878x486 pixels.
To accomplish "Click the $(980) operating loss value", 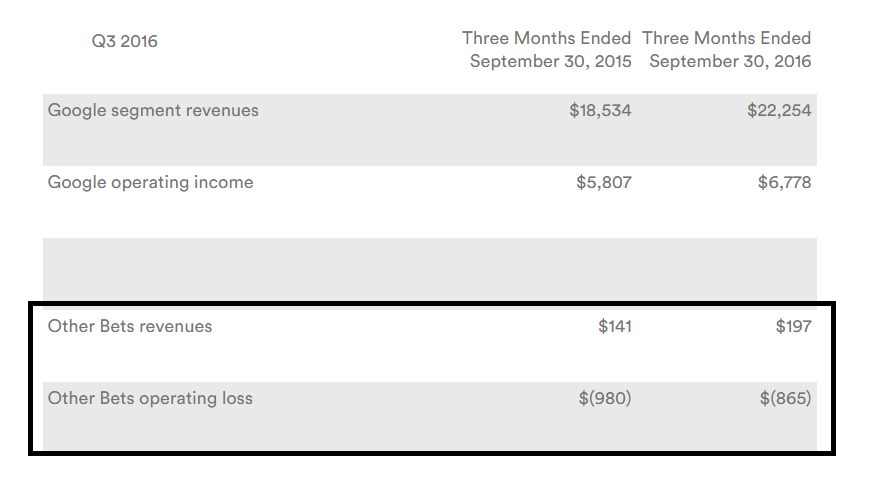I will [x=605, y=399].
